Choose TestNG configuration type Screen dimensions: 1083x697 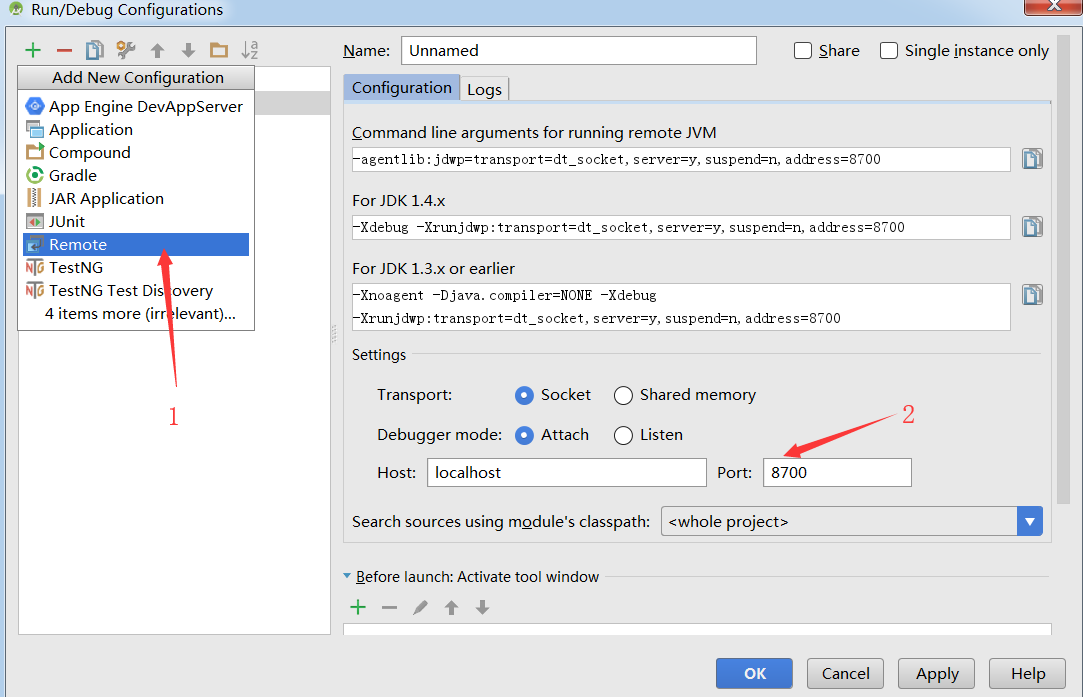tap(136, 267)
